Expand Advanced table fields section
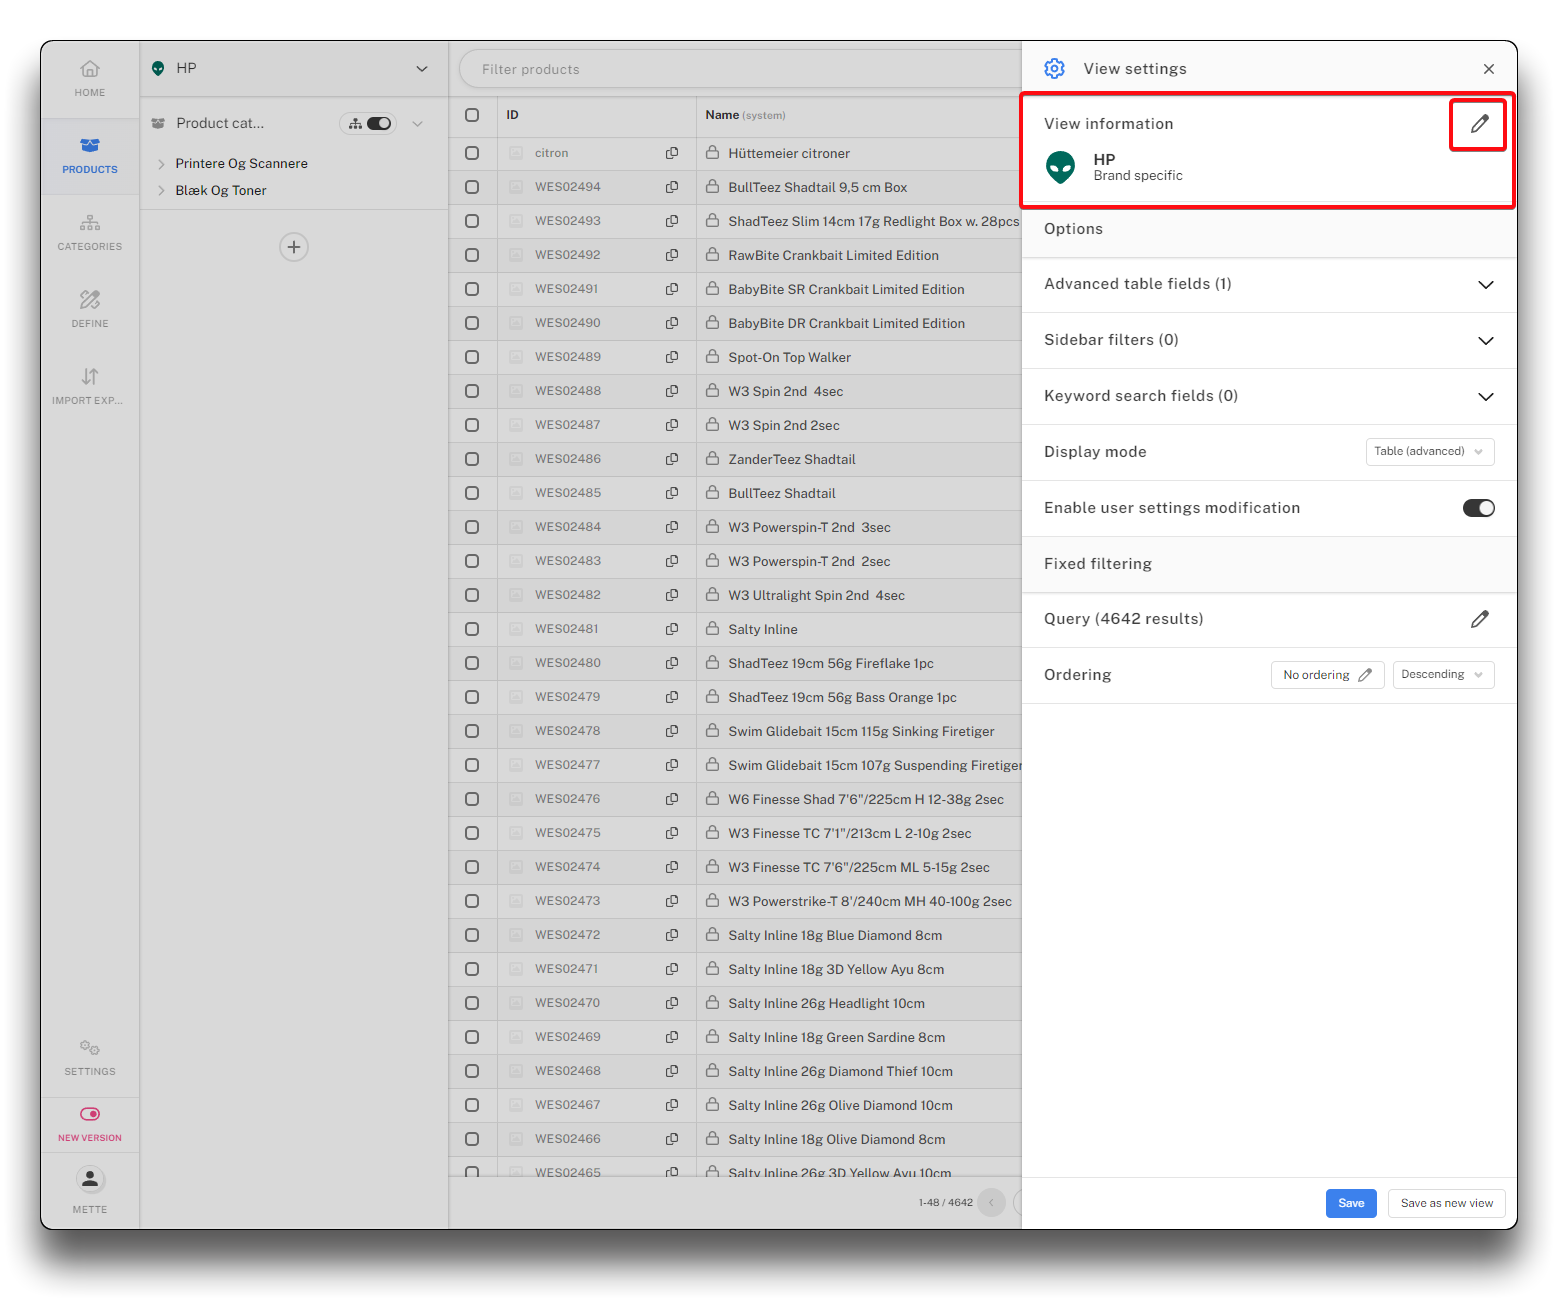Screen dimensions: 1558x1302 click(1485, 285)
